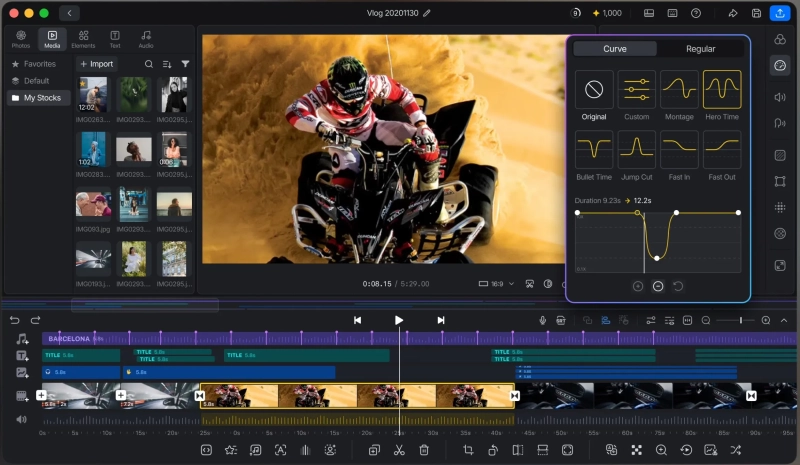Click the export share button
Screen dimensions: 800x465
point(780,13)
